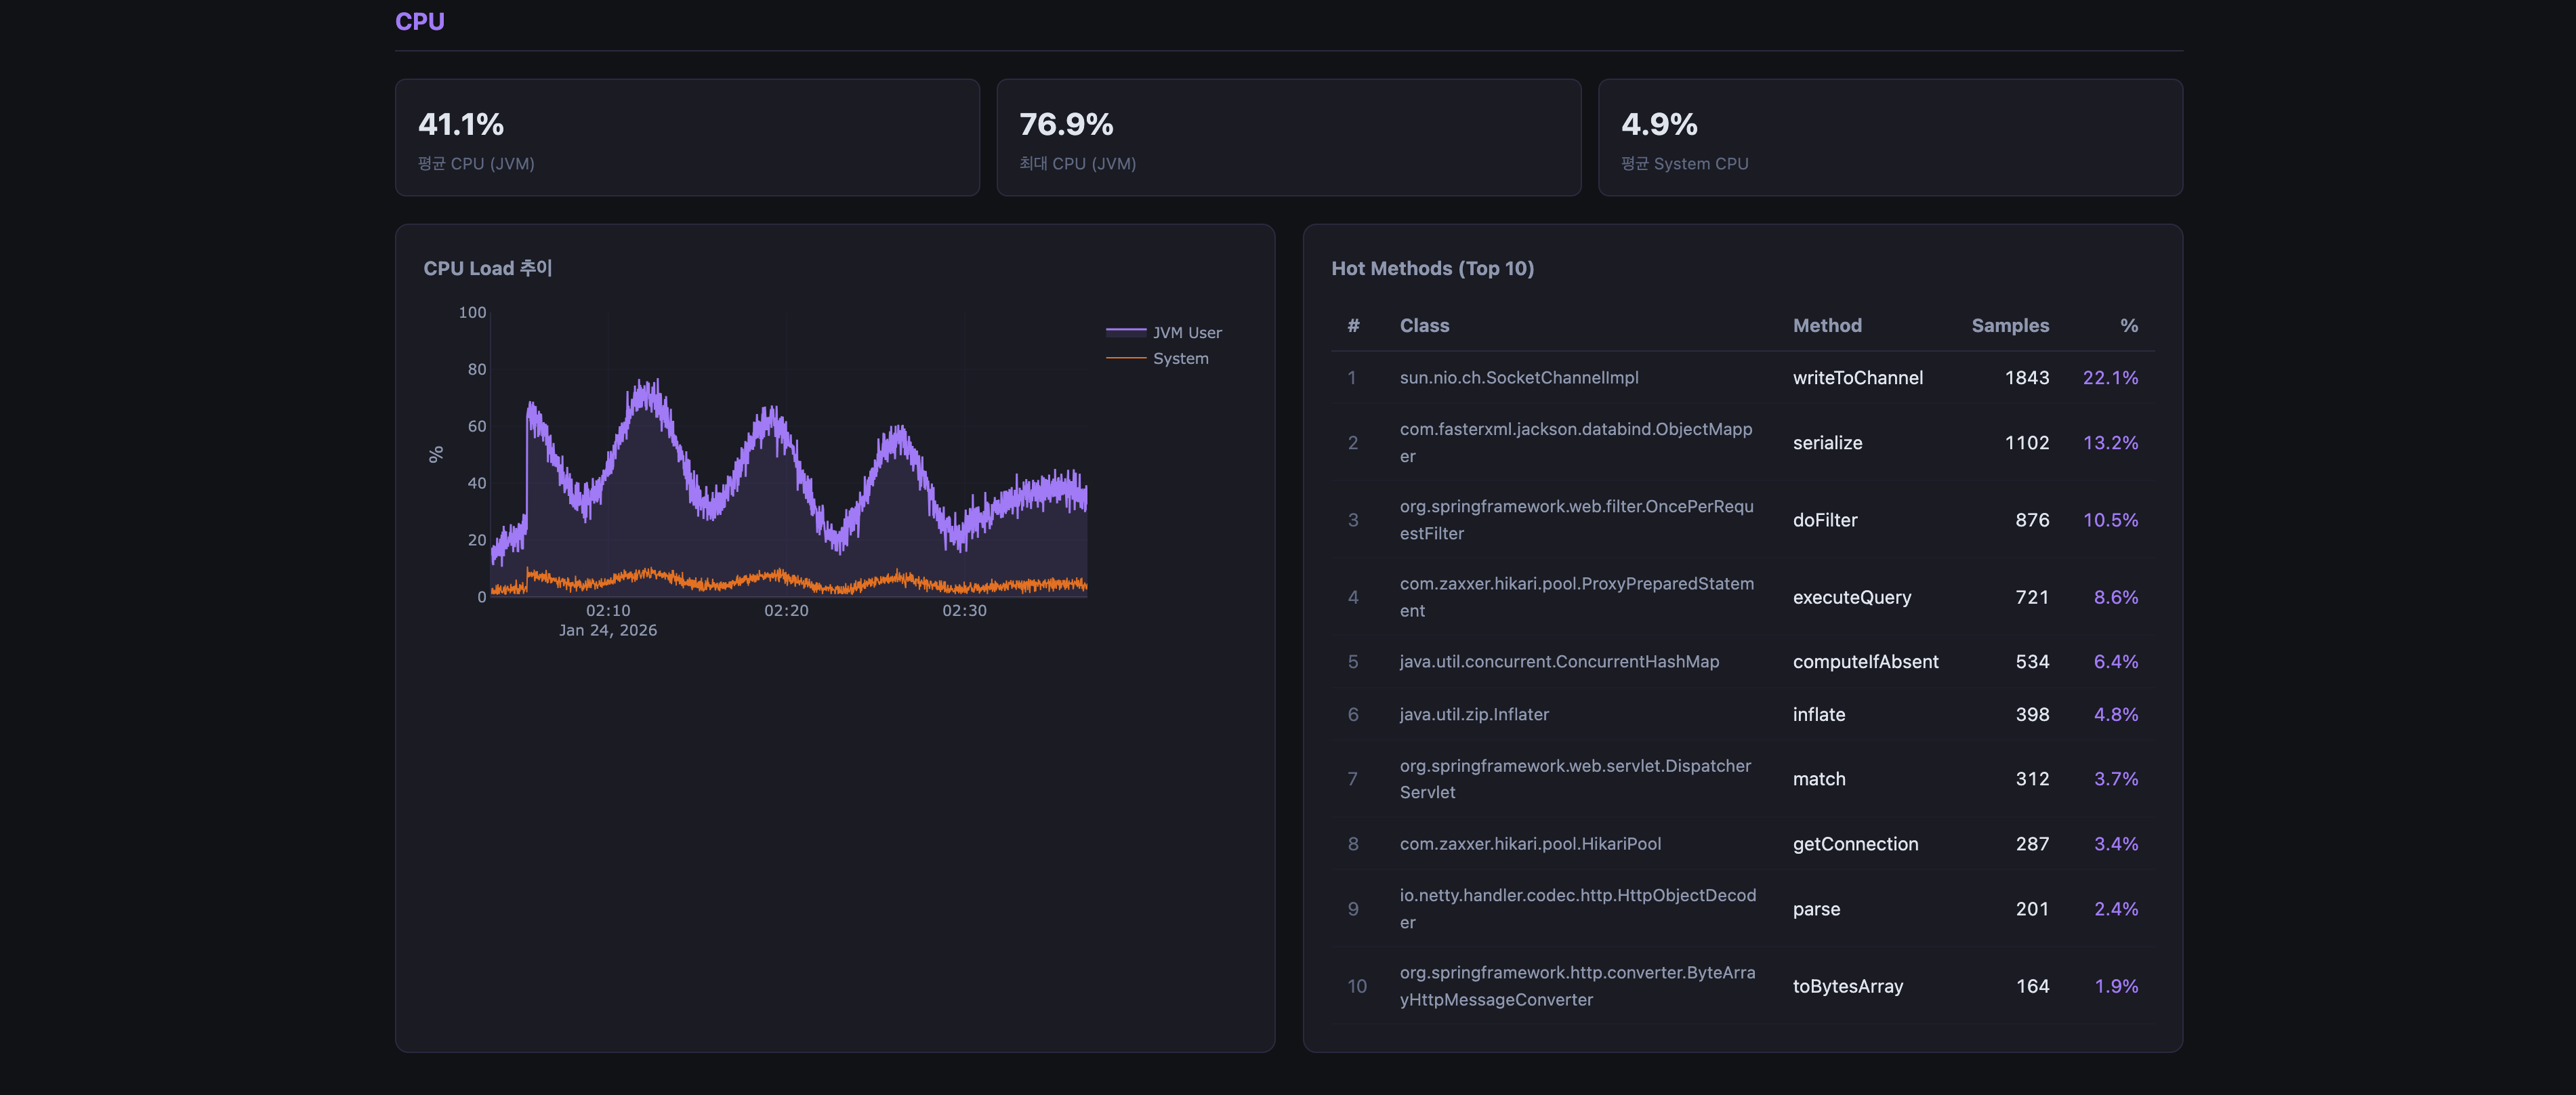Click the Method column header
This screenshot has height=1095, width=2576.
tap(1826, 325)
